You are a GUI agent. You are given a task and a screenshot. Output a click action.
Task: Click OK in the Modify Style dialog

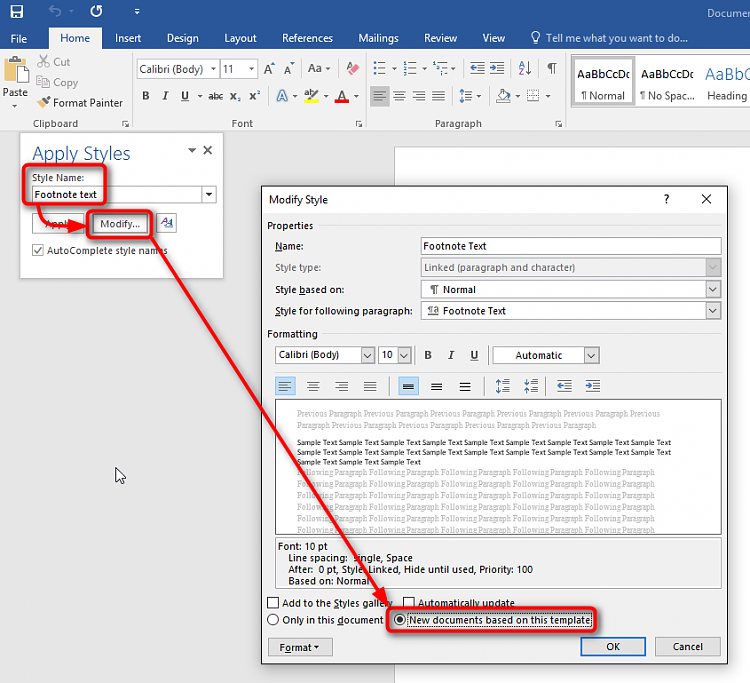pos(613,647)
